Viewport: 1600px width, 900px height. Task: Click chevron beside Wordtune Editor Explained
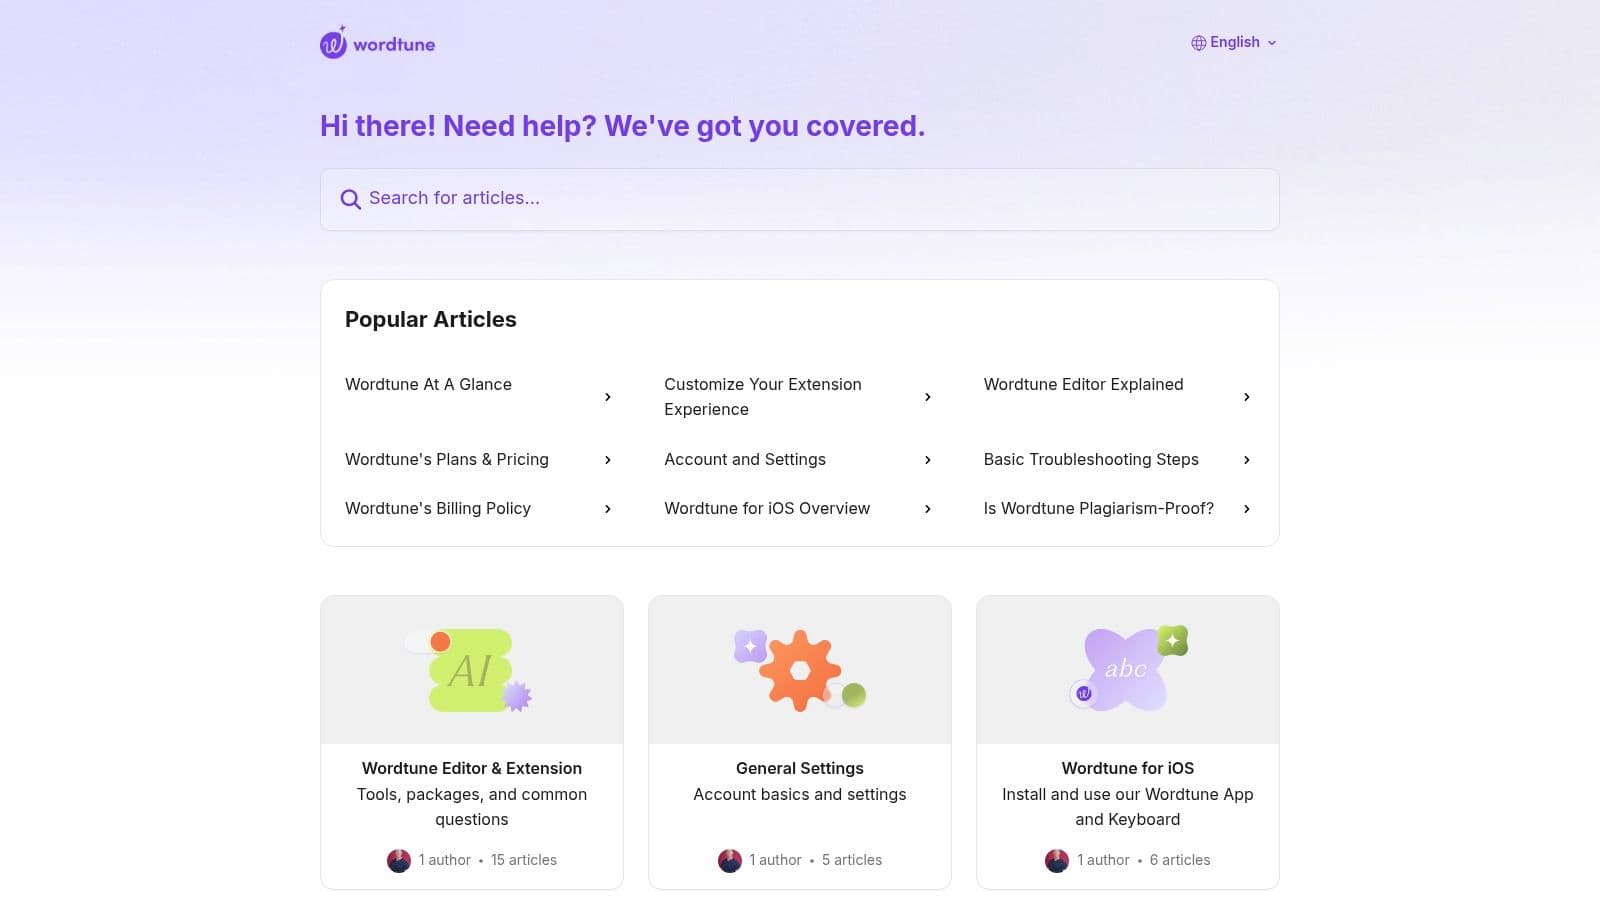[x=1247, y=397]
